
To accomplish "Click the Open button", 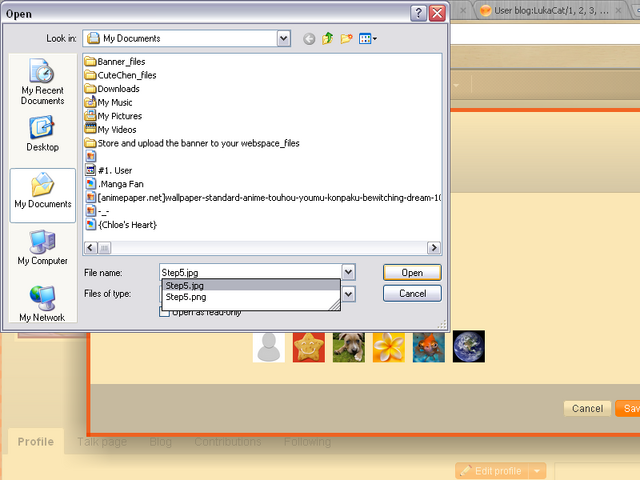I will click(x=412, y=273).
